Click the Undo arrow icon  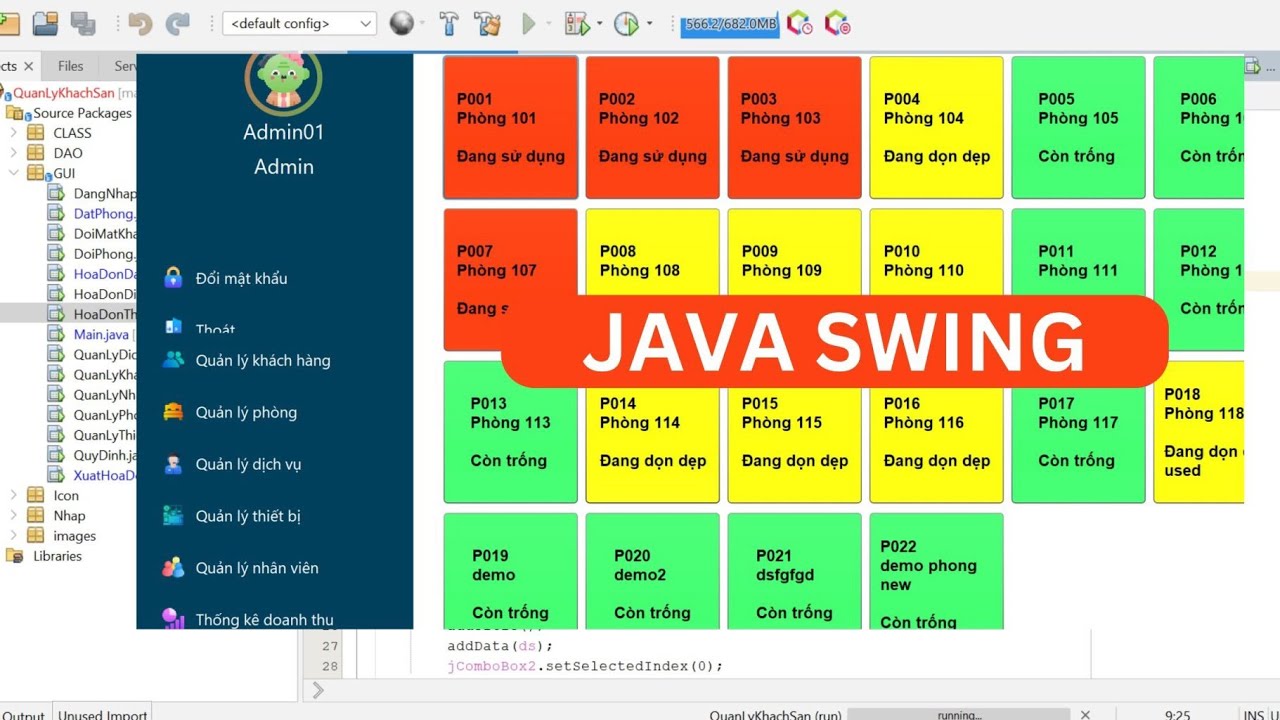pos(141,23)
